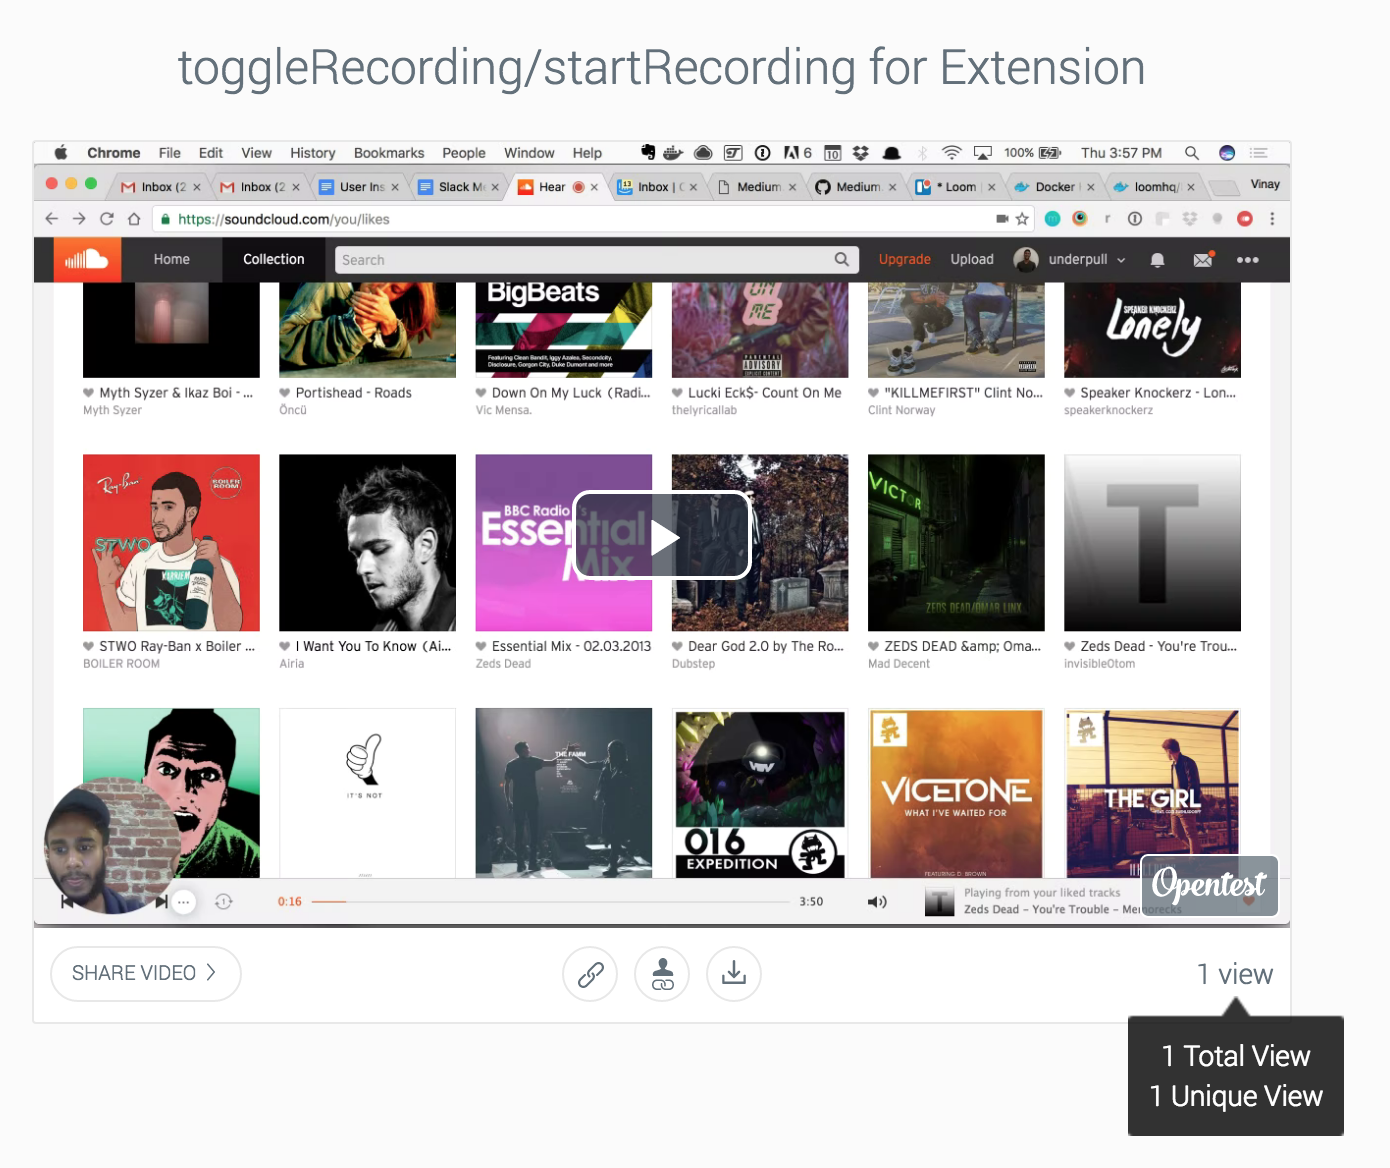This screenshot has height=1168, width=1390.
Task: Switch to the 'Slack M' browser tab
Action: coord(459,187)
